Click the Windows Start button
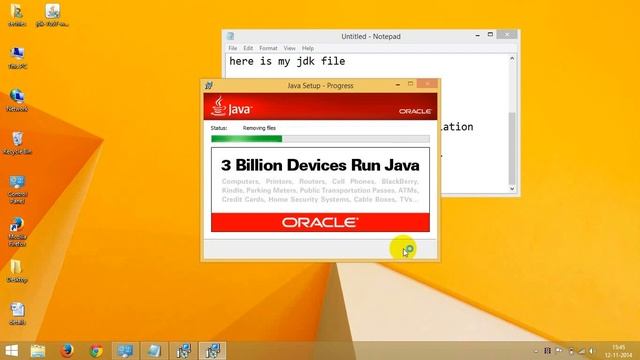The width and height of the screenshot is (640, 360). tap(11, 351)
